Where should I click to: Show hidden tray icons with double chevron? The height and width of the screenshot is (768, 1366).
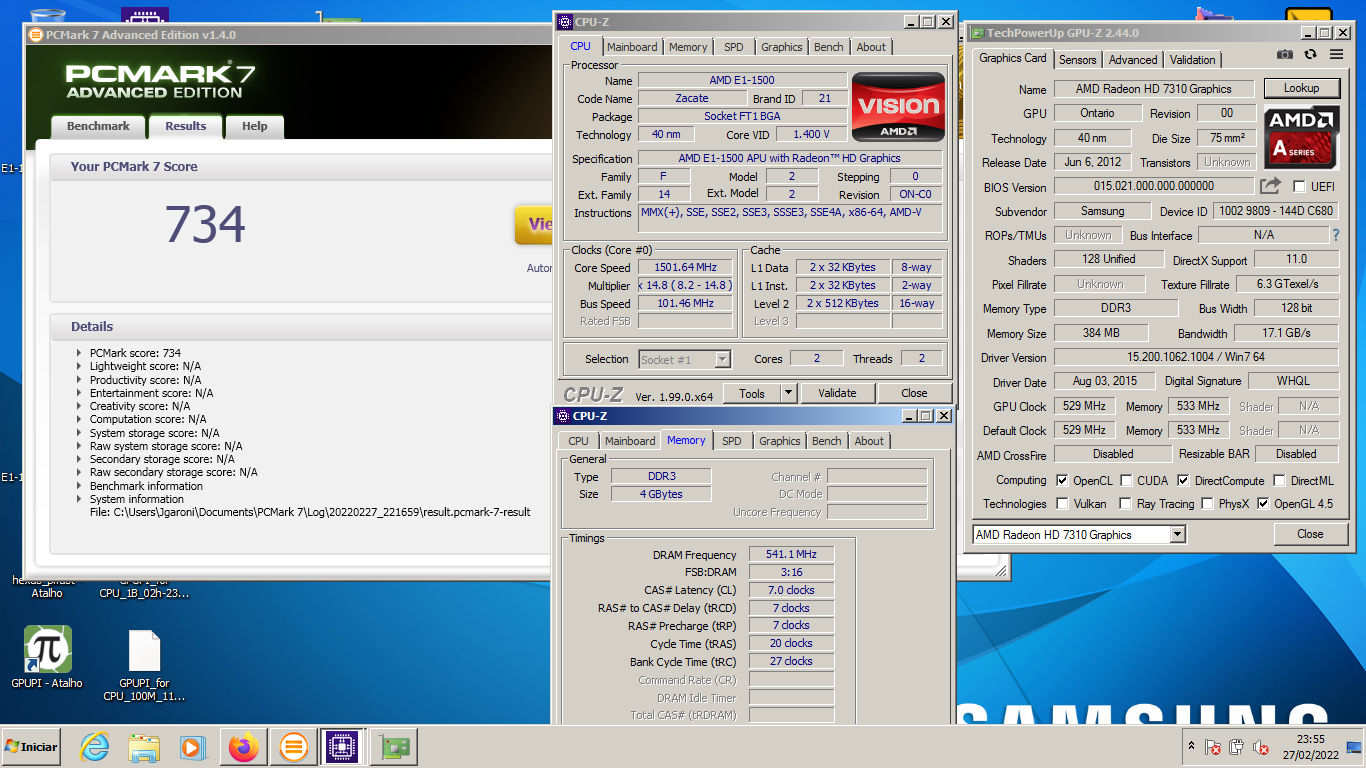(1191, 747)
